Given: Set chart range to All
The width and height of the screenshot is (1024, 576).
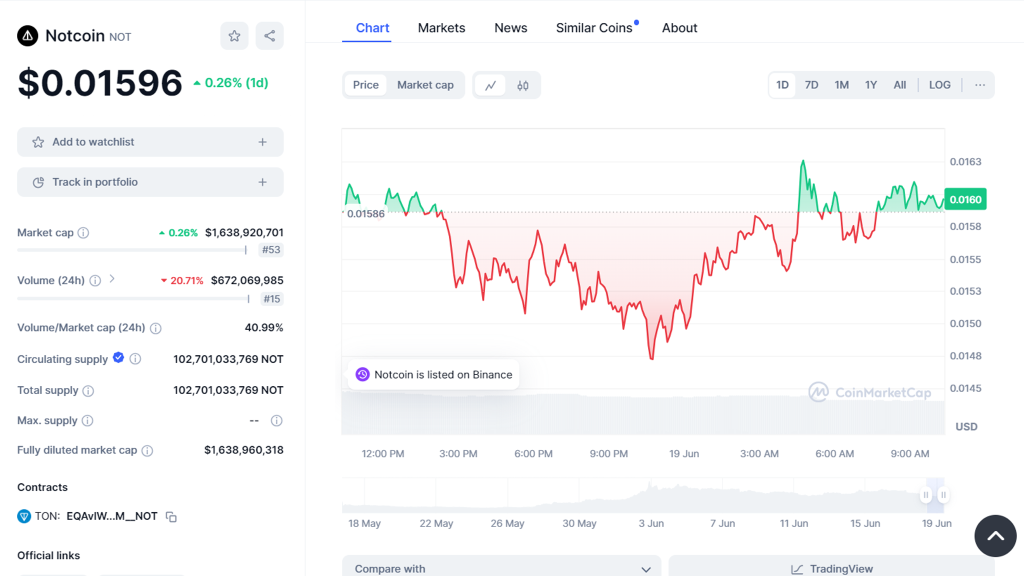Looking at the screenshot, I should point(900,85).
